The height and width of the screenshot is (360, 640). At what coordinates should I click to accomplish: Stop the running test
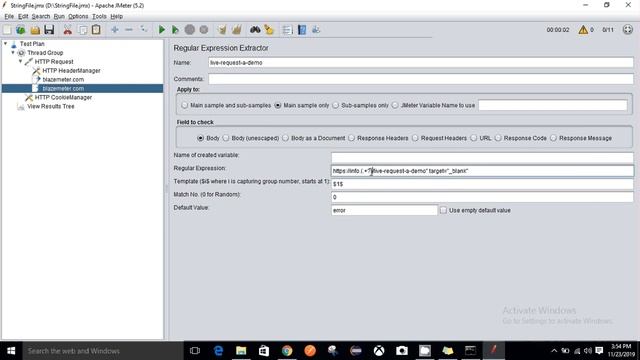coord(189,30)
